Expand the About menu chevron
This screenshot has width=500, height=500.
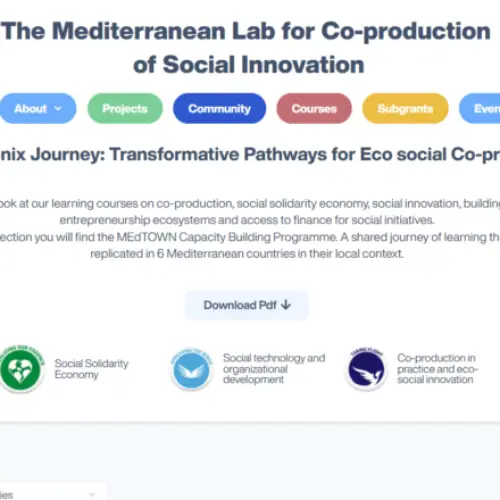58,109
